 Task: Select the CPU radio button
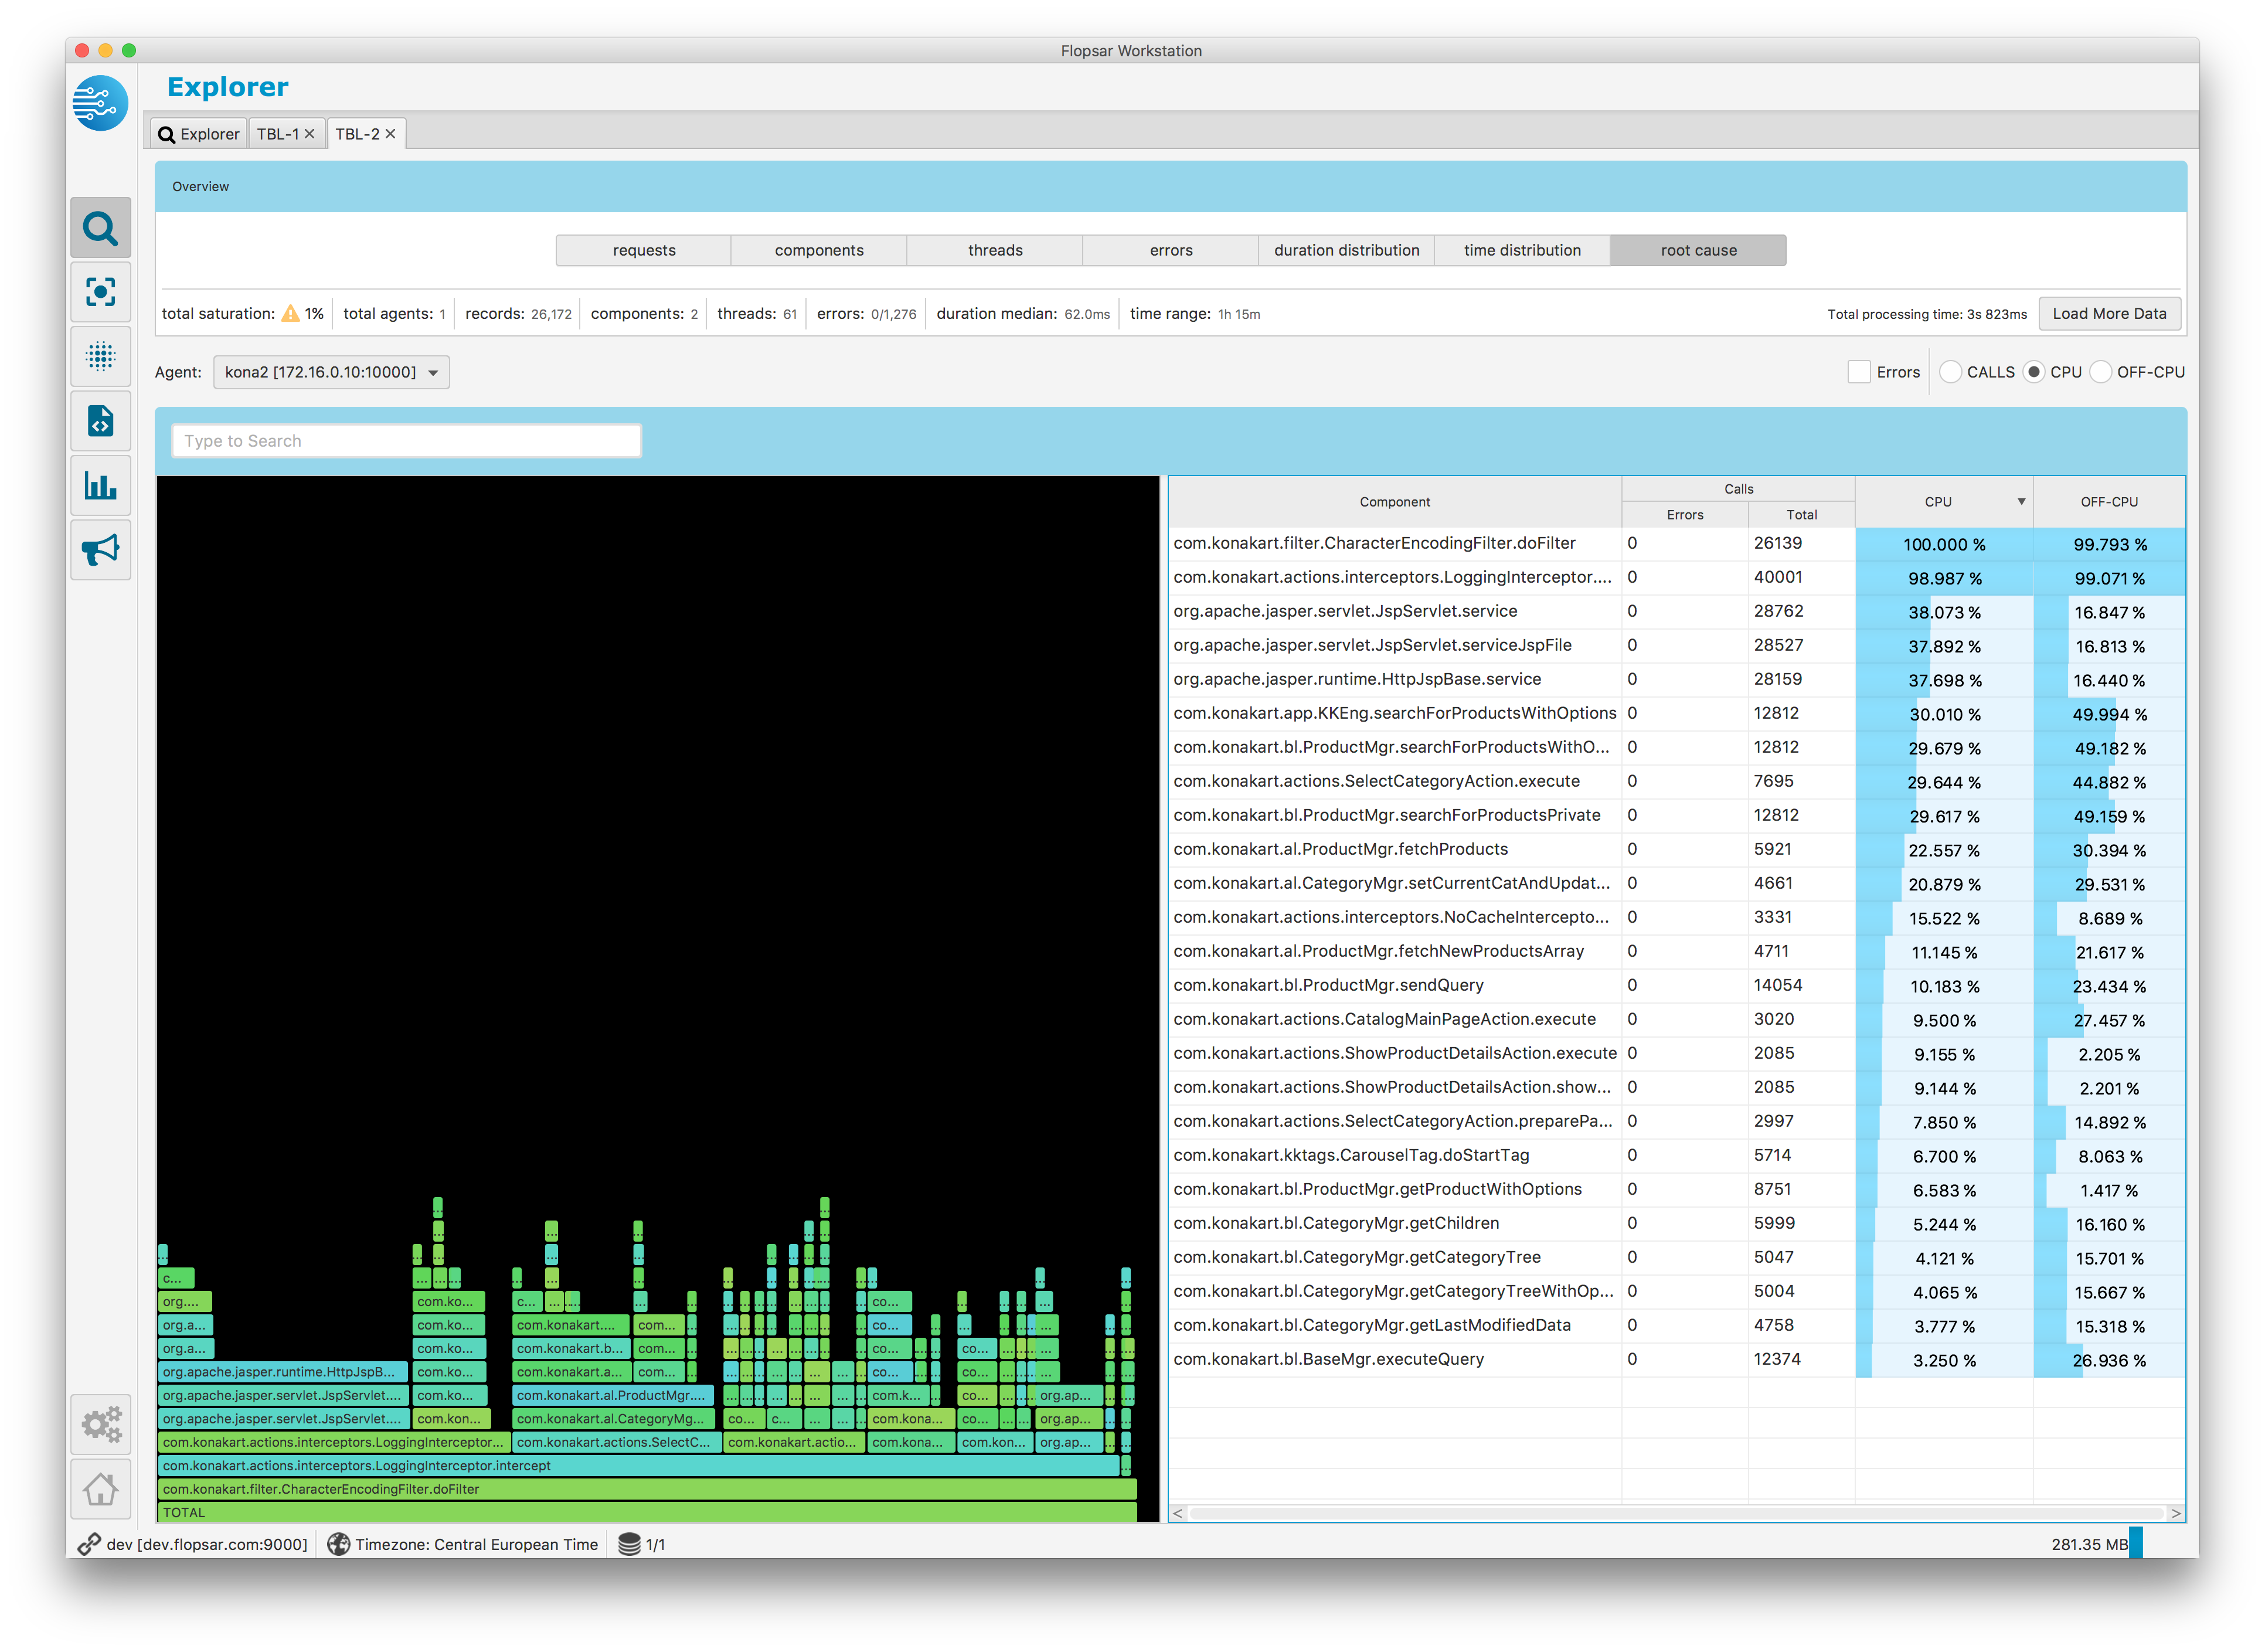(x=2033, y=372)
